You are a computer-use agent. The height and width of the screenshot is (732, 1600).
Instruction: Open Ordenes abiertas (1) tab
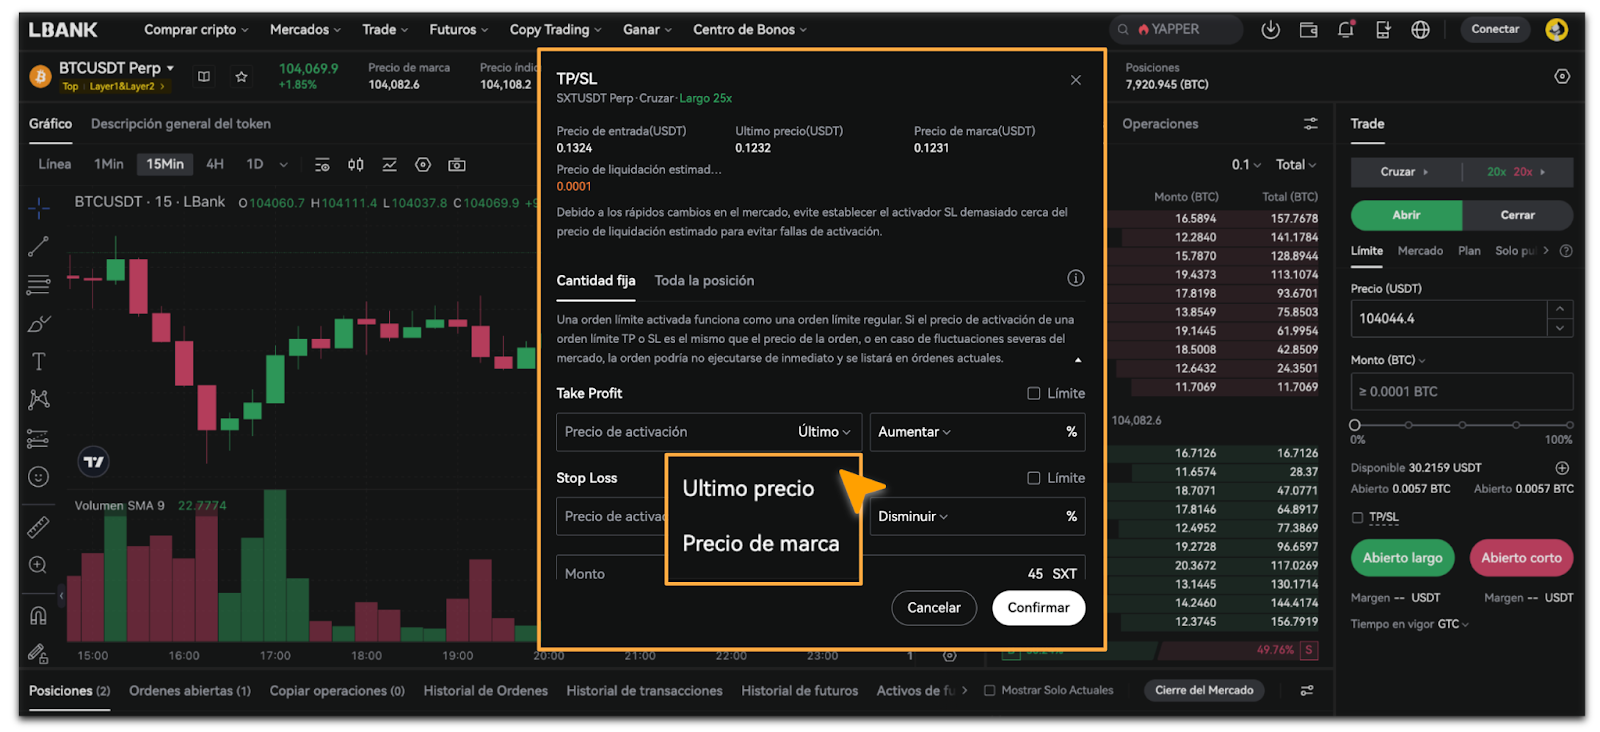[190, 690]
